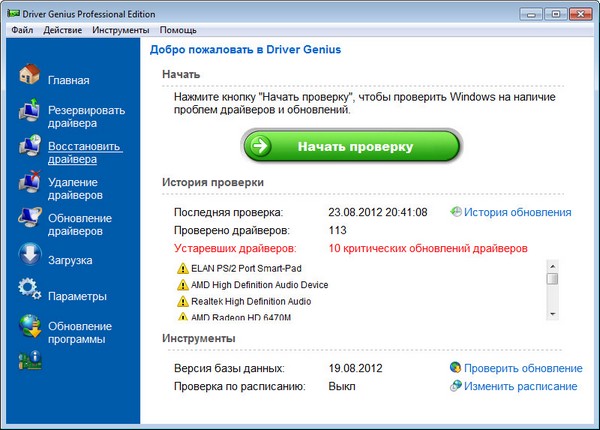Click the download arrow icon

[29, 254]
